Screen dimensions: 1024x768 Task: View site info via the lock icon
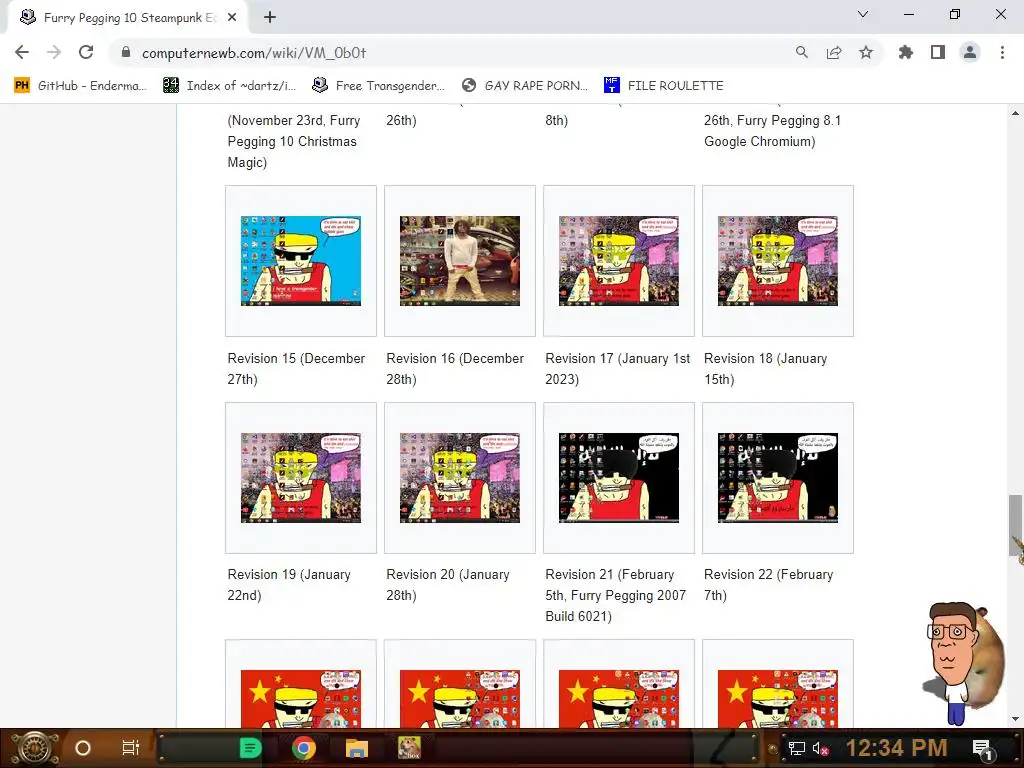[126, 52]
